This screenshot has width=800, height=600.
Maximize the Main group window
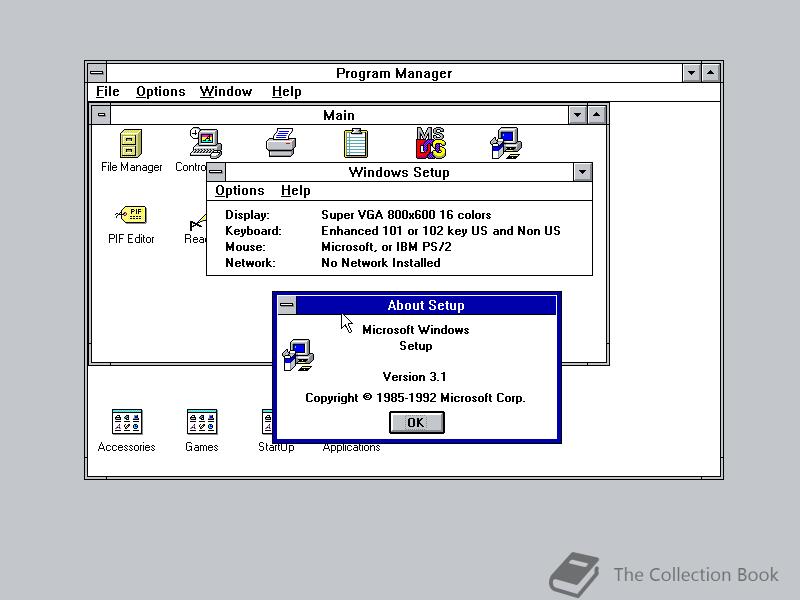(x=596, y=115)
